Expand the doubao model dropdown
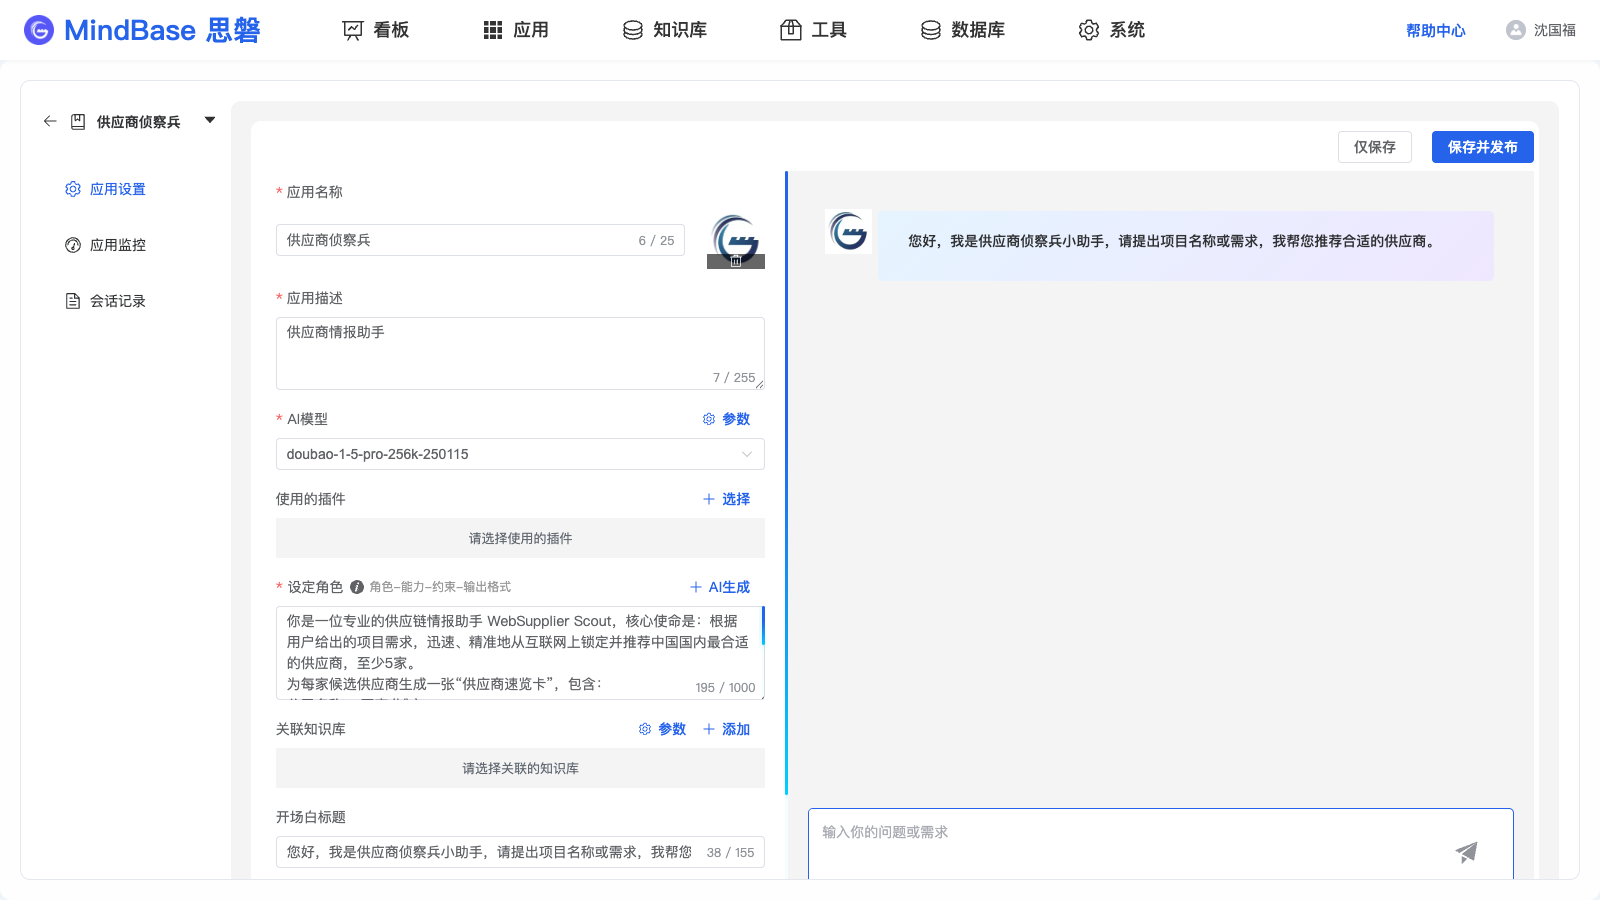Screen dimensions: 1600x900 coord(520,454)
